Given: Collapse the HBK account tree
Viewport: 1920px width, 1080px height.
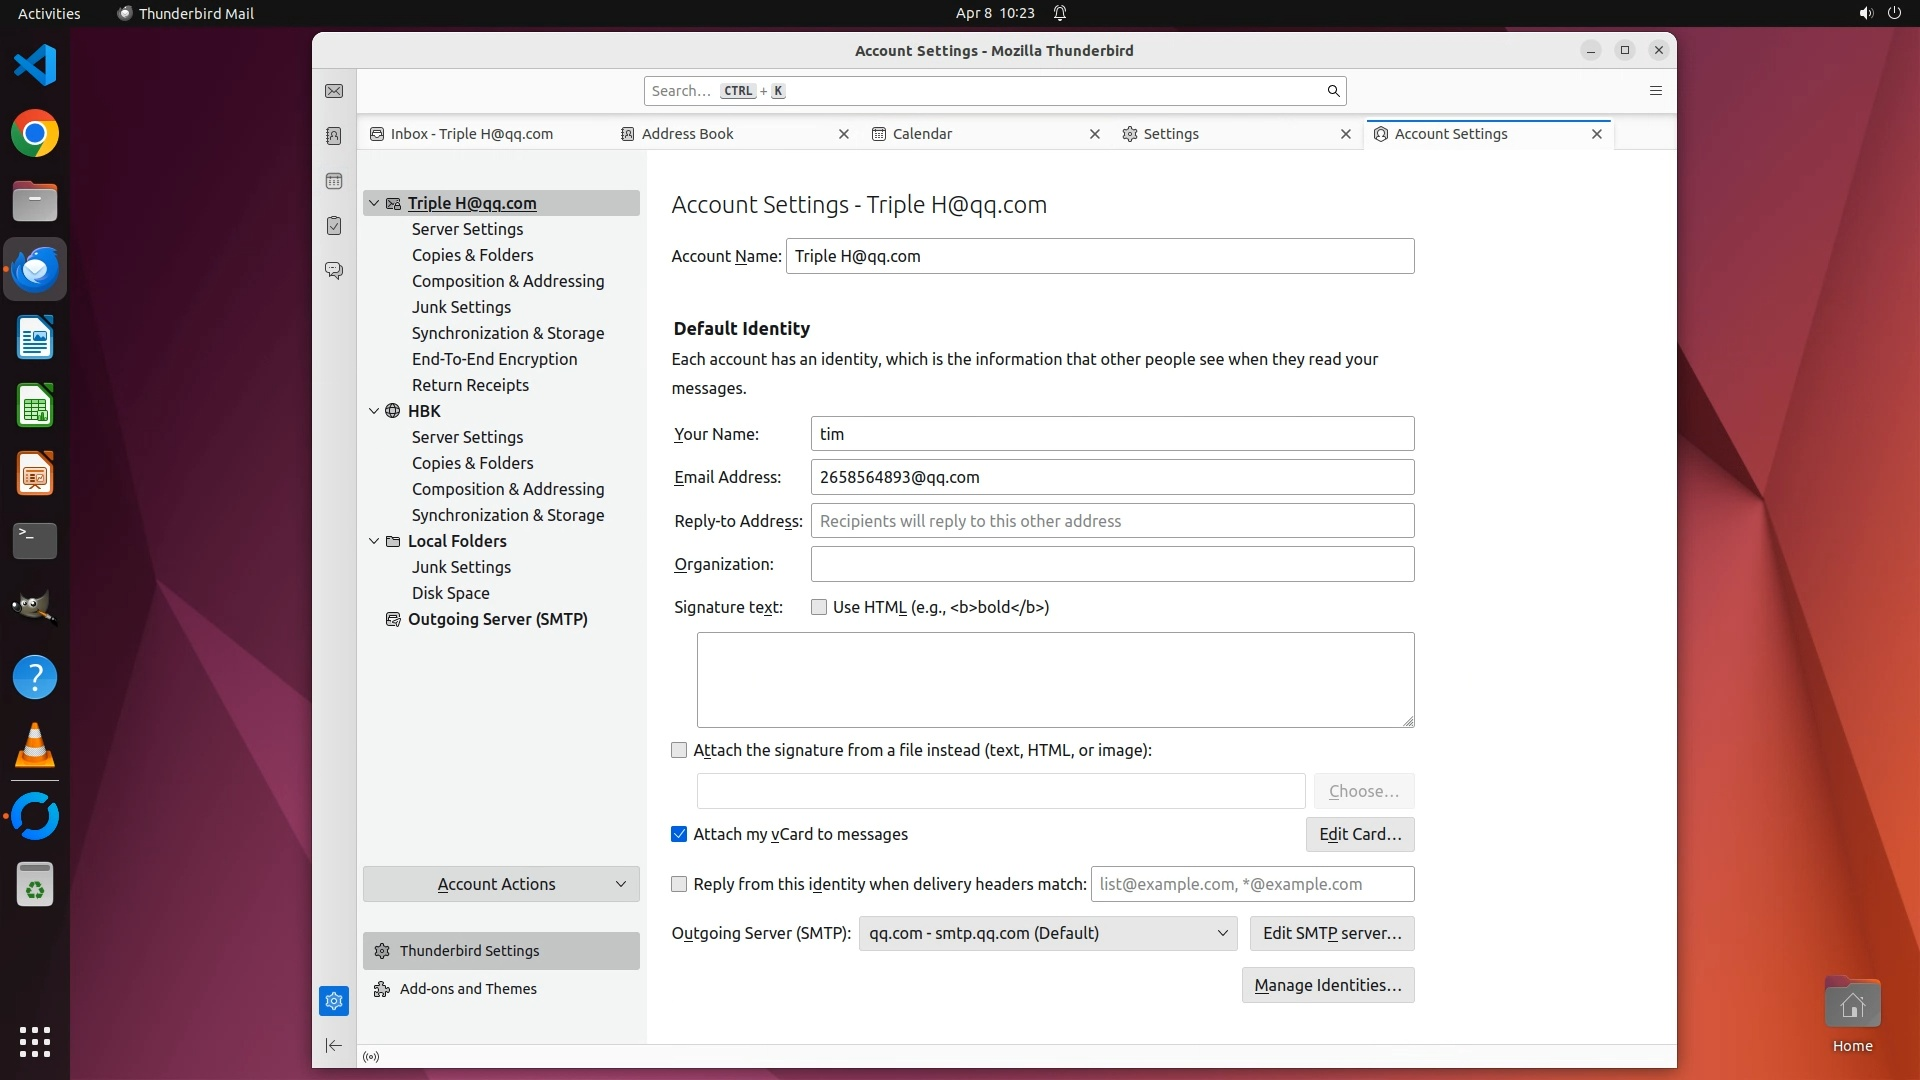Looking at the screenshot, I should tap(374, 411).
